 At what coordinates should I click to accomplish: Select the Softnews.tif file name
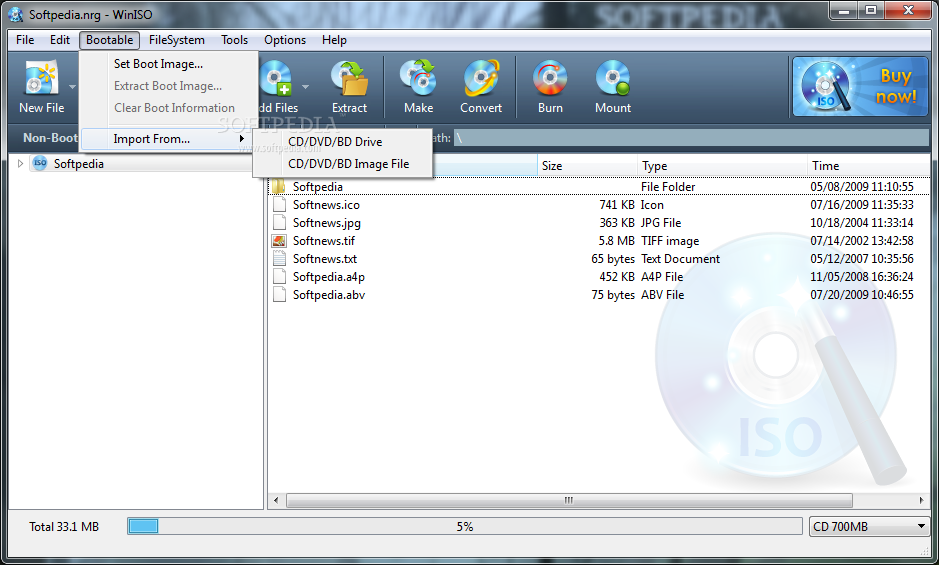(323, 241)
